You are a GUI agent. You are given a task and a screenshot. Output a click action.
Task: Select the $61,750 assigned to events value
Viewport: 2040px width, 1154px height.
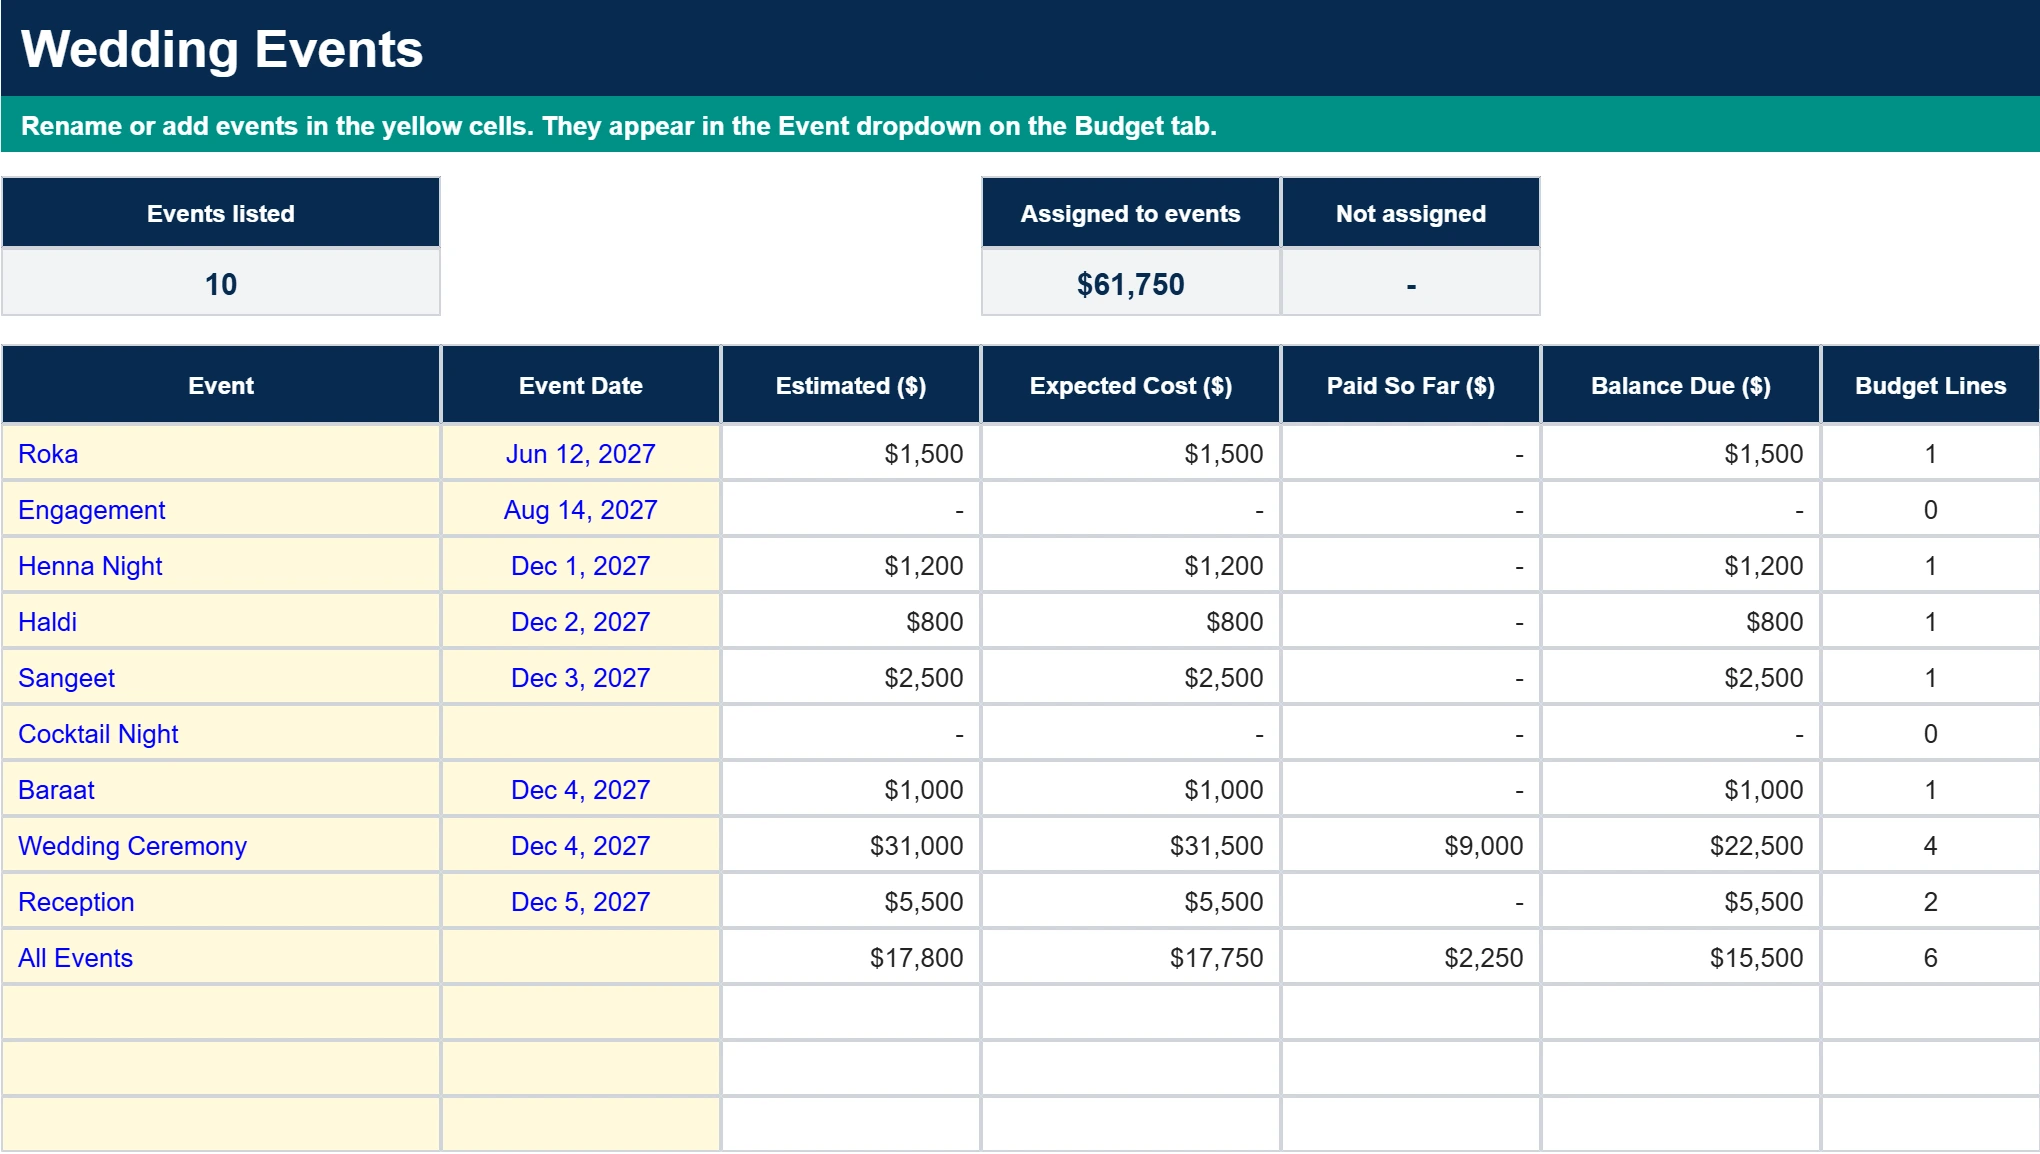[x=1131, y=284]
